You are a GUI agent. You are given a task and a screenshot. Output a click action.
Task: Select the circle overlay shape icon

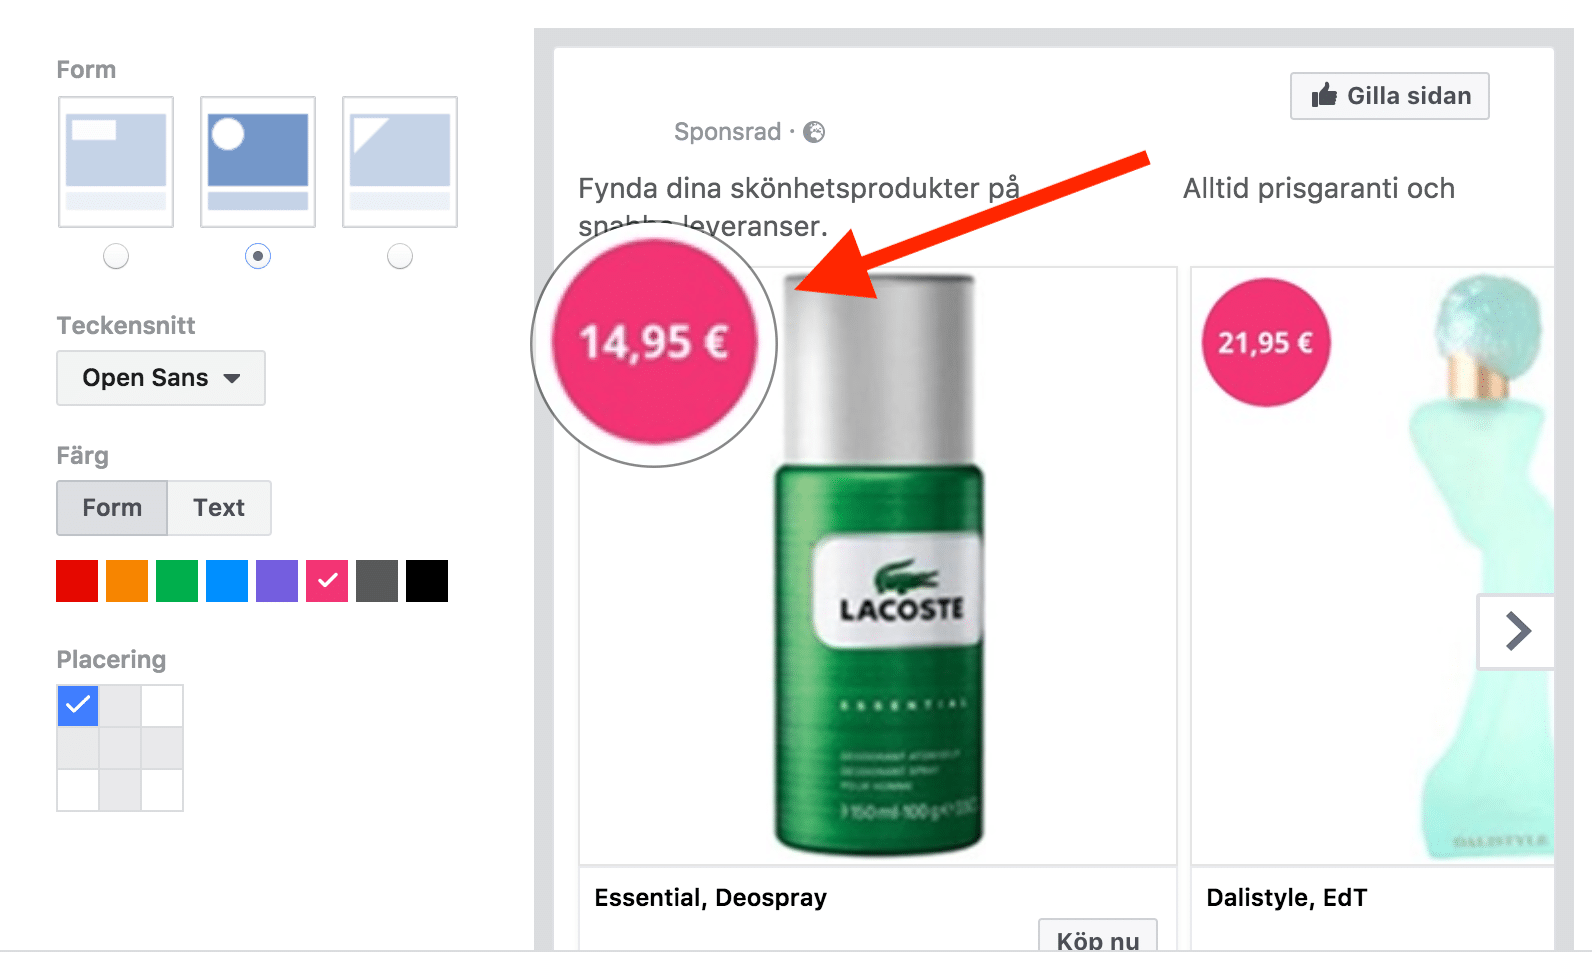click(x=258, y=162)
